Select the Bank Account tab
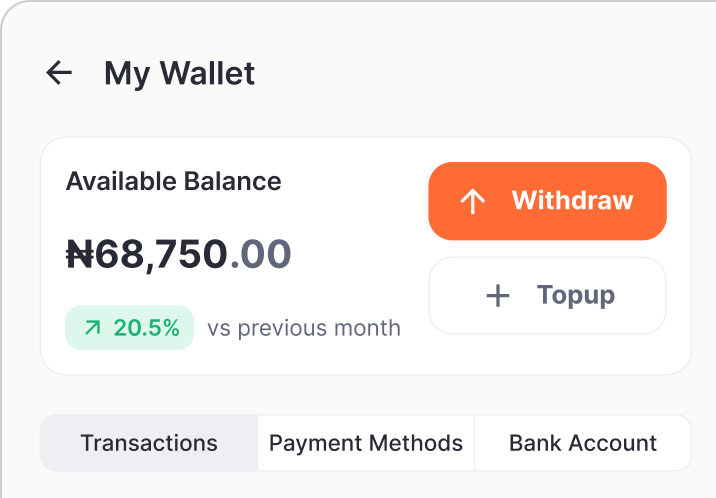Screen dimensions: 716x498 coord(583,443)
